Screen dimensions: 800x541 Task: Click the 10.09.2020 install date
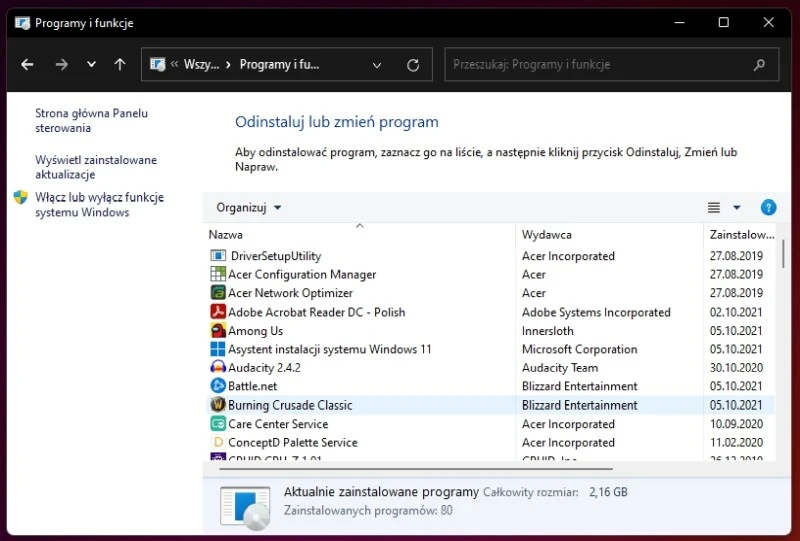point(736,424)
